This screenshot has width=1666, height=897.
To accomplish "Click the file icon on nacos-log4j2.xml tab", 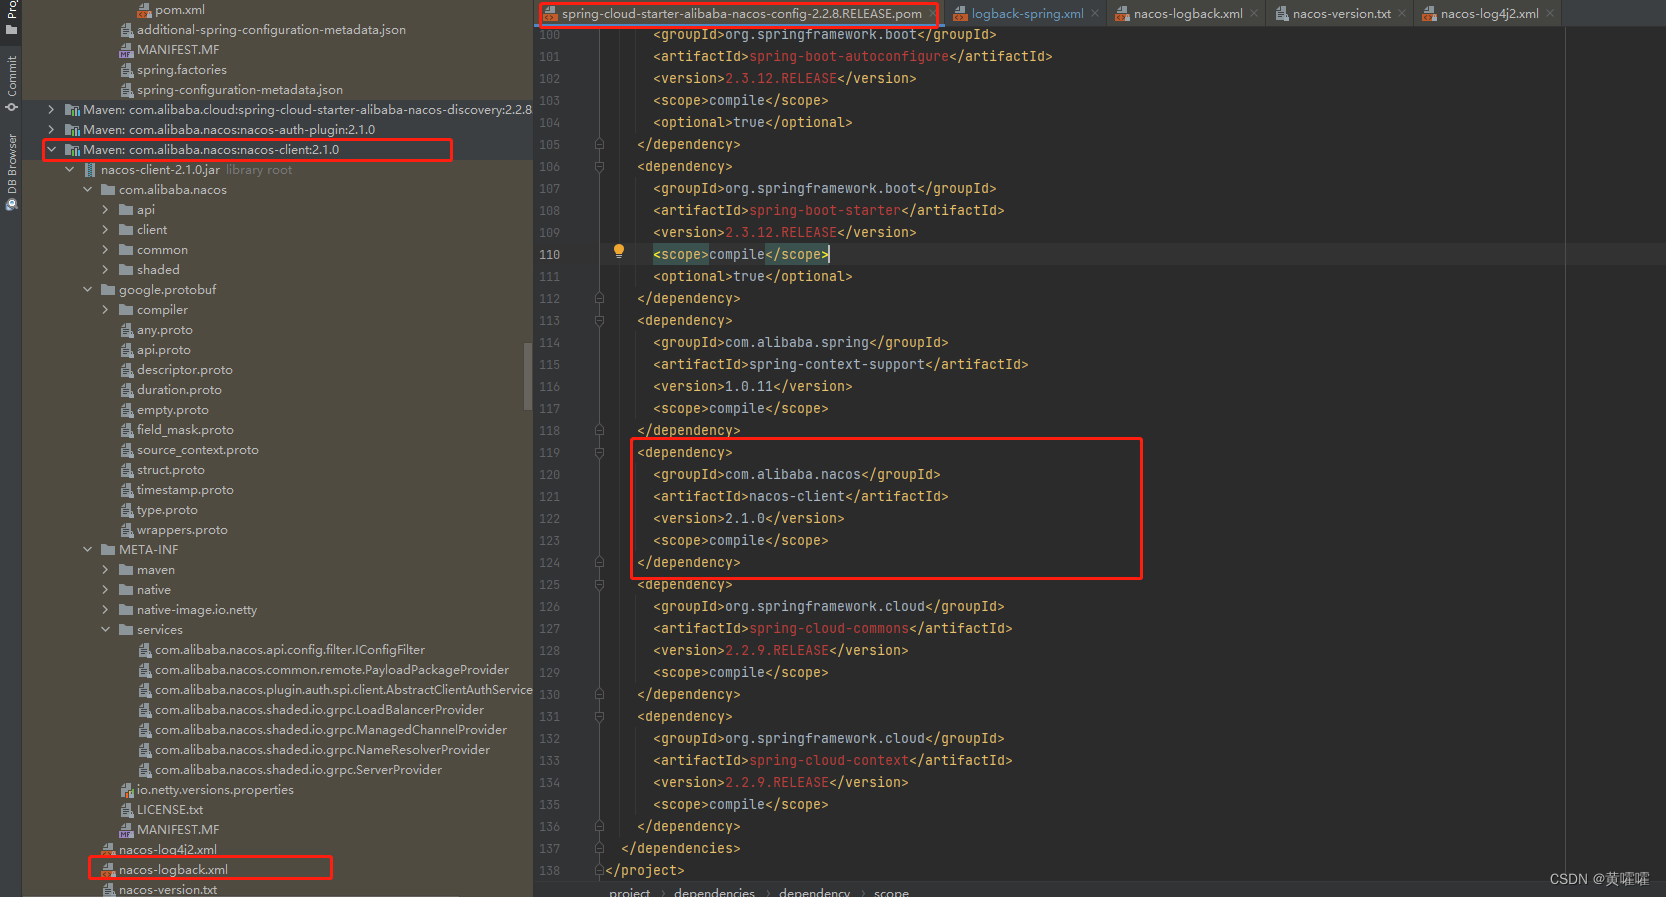I will 1429,14.
